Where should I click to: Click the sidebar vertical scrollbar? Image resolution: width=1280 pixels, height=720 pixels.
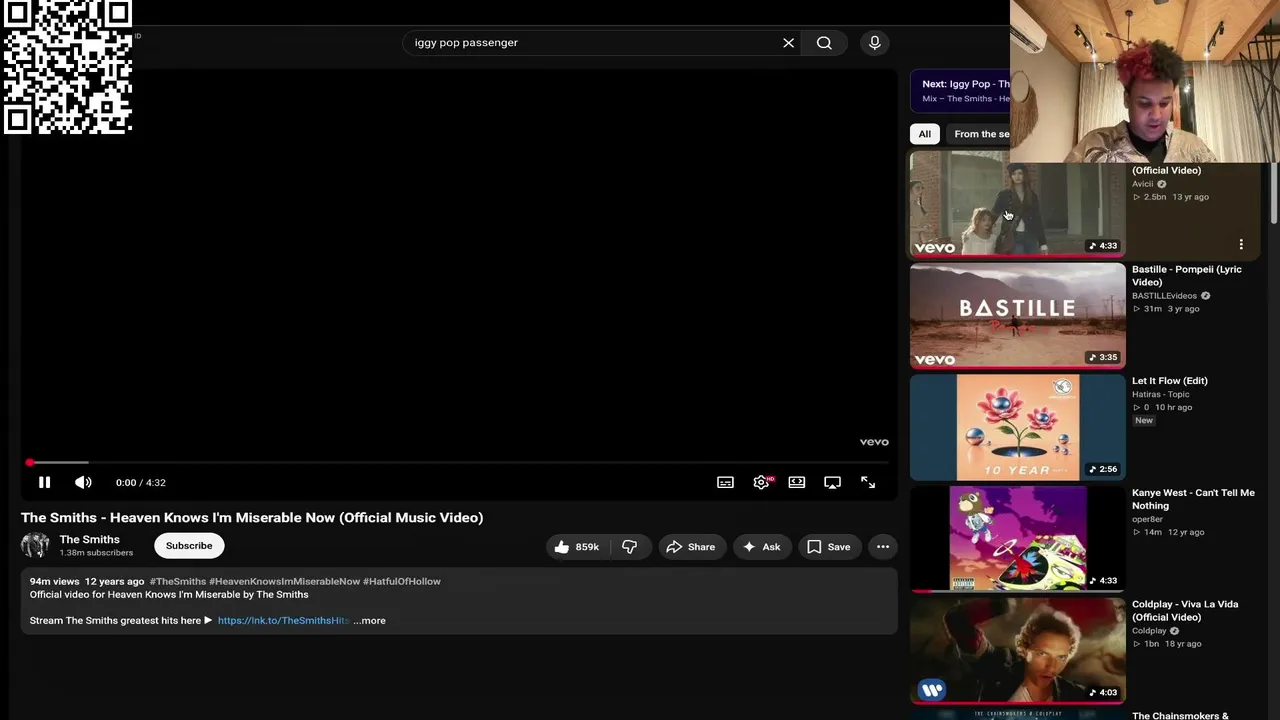click(1273, 194)
